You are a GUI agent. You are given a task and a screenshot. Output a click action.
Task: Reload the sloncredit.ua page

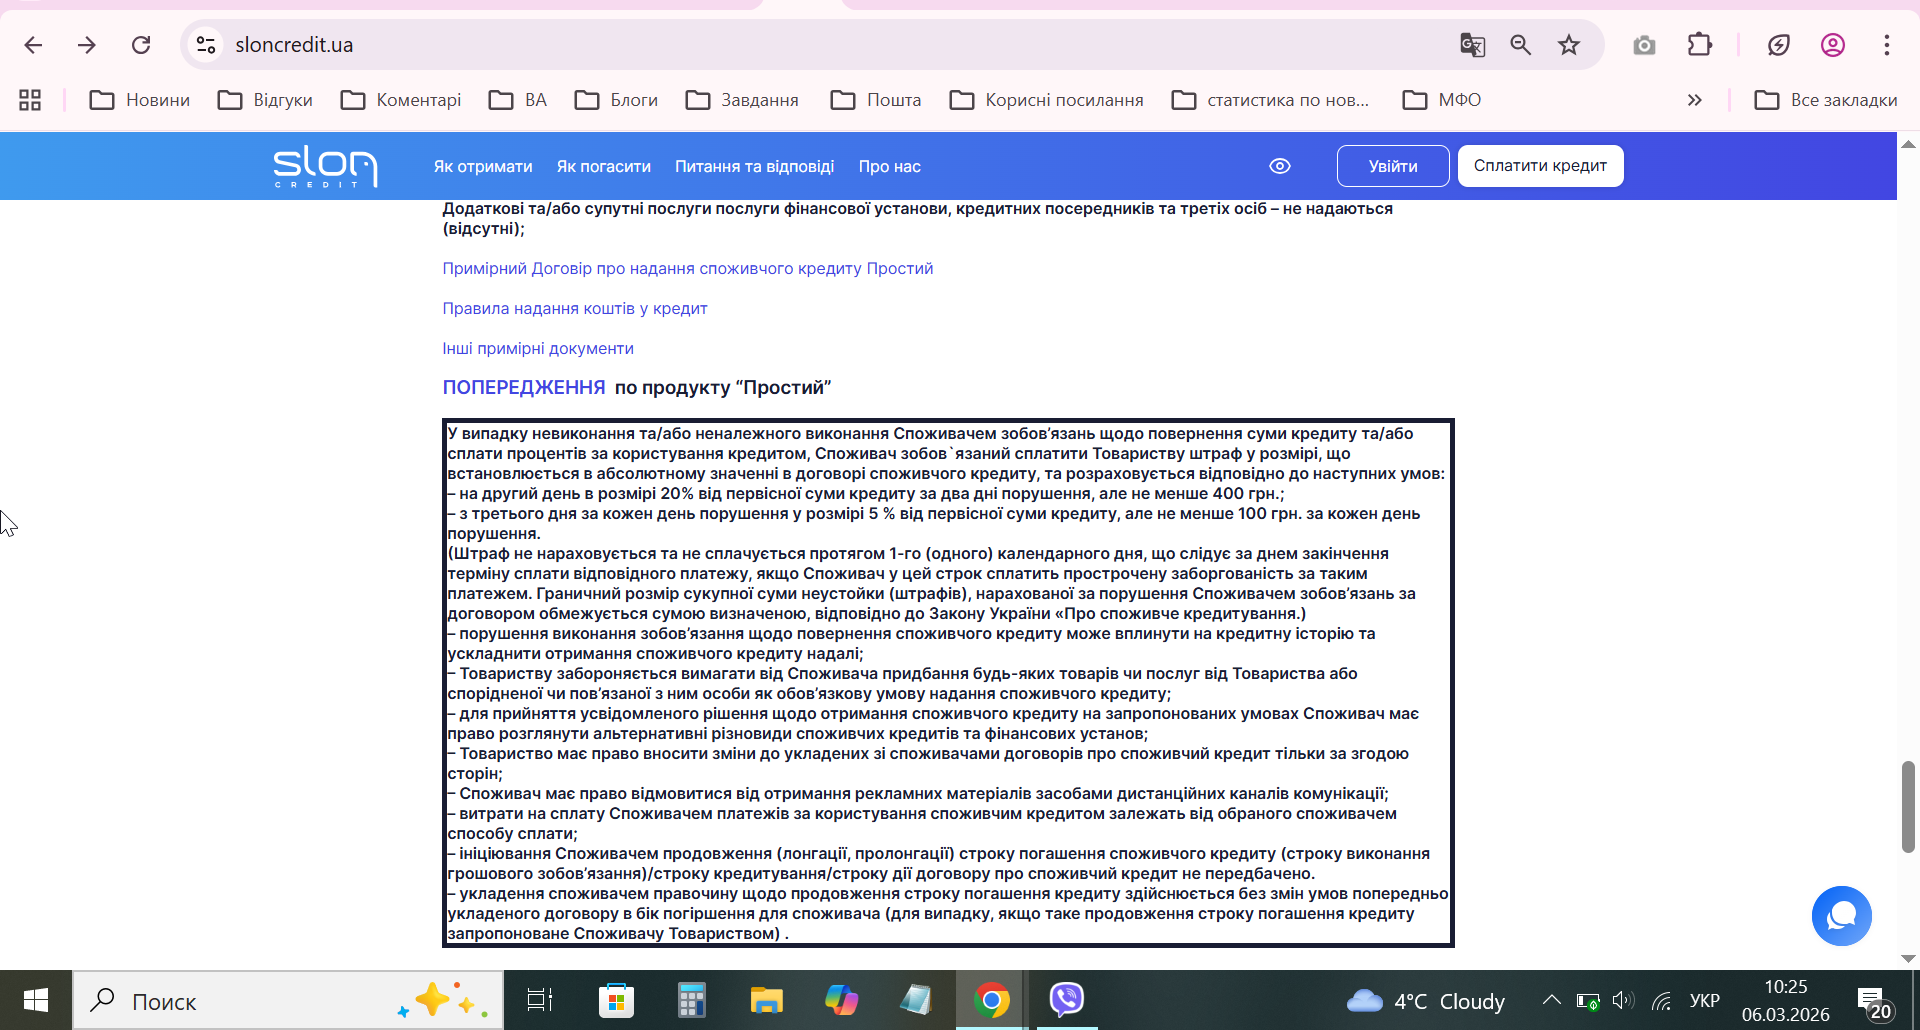pos(141,45)
